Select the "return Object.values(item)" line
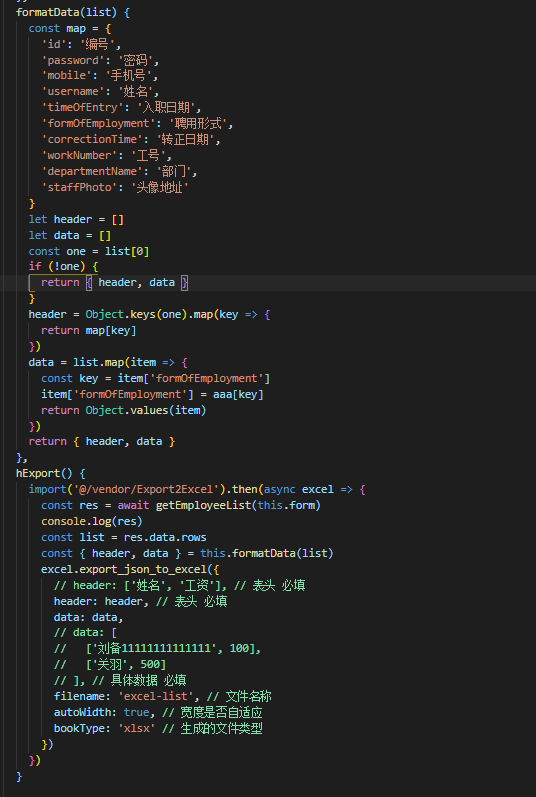Image resolution: width=536 pixels, height=797 pixels. (x=124, y=410)
